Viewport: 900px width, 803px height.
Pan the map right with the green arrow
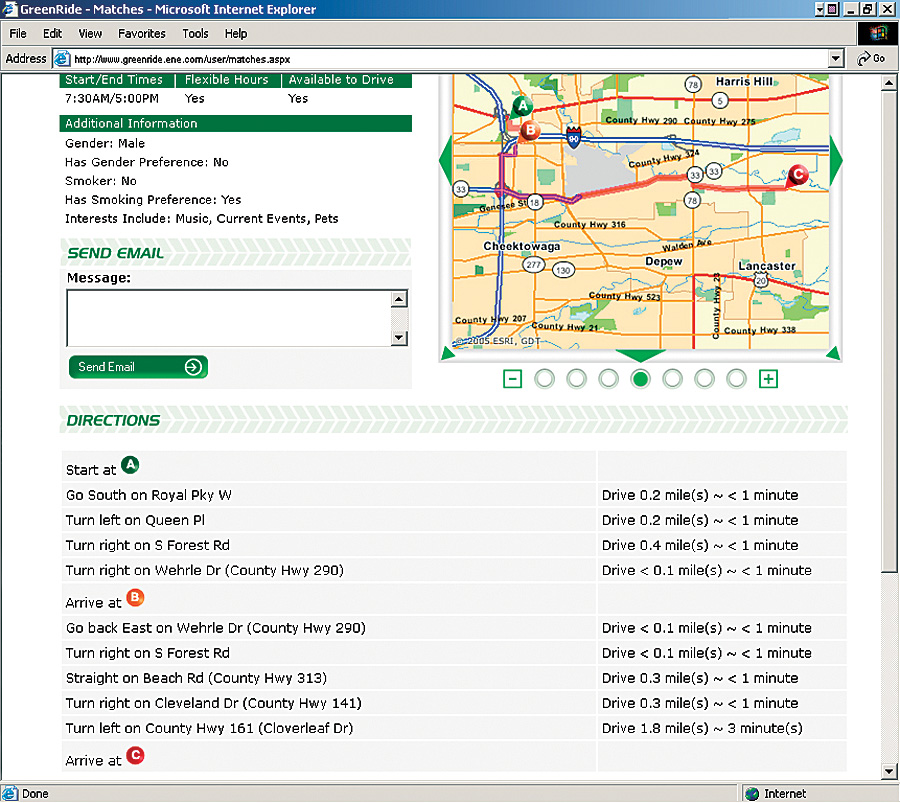(x=836, y=161)
